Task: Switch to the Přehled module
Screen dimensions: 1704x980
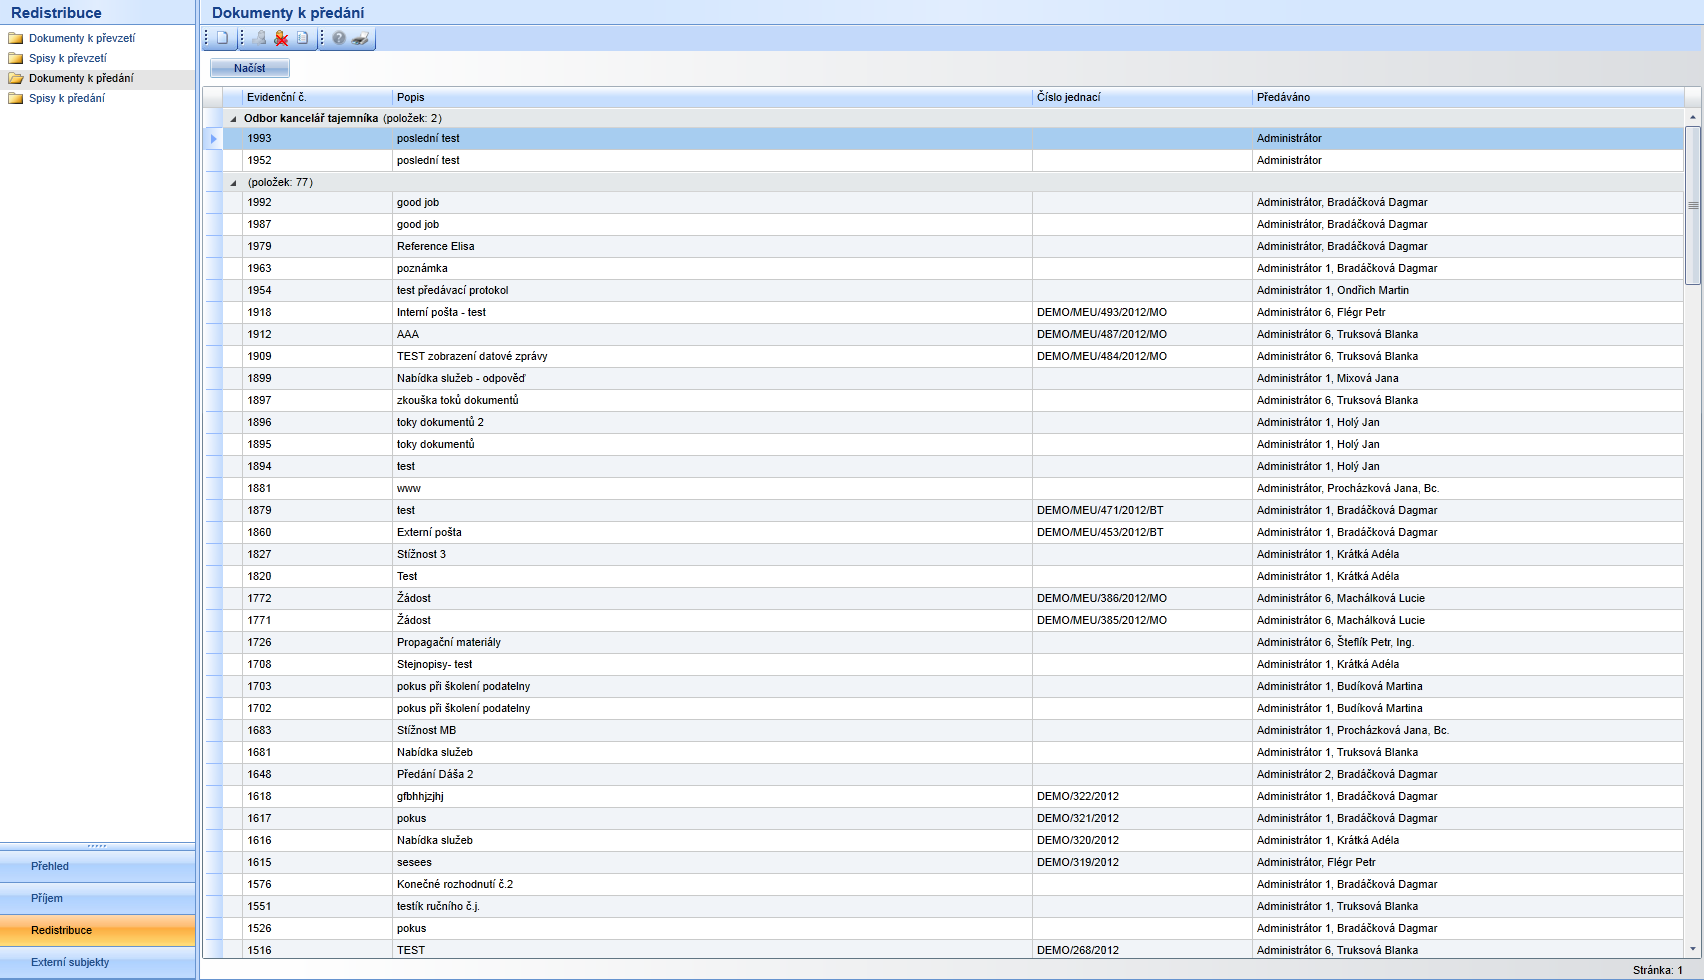Action: [98, 866]
